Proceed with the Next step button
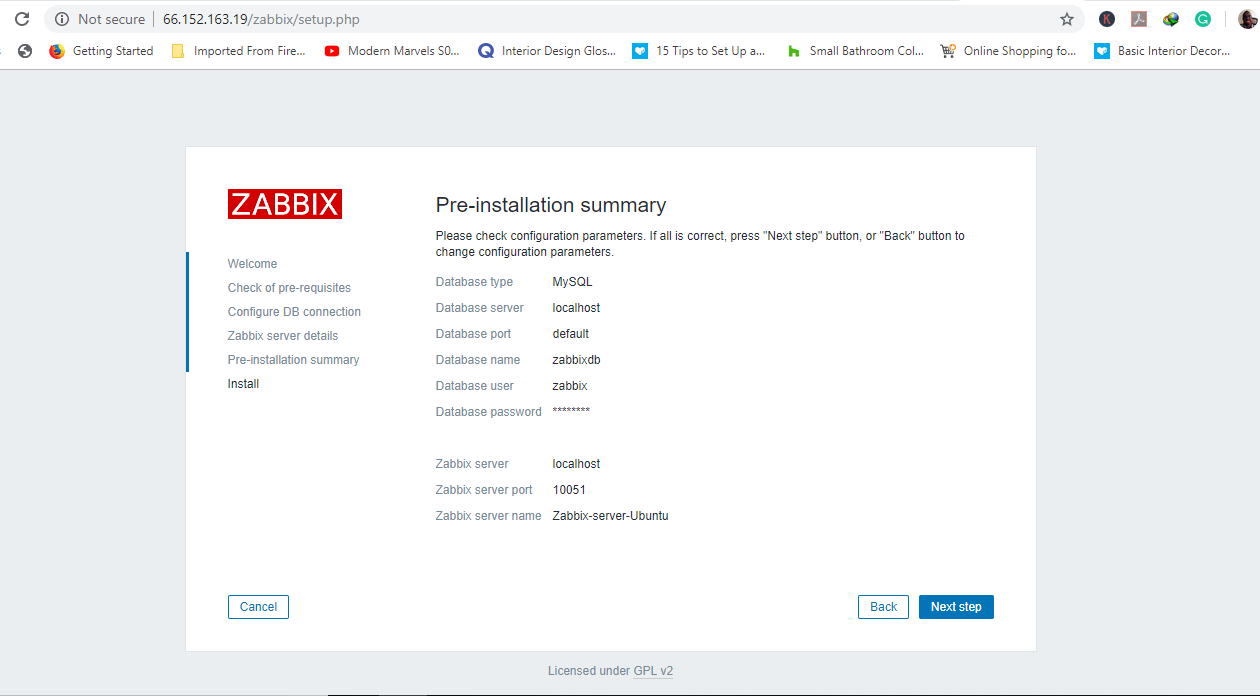The width and height of the screenshot is (1260, 696). [x=956, y=607]
